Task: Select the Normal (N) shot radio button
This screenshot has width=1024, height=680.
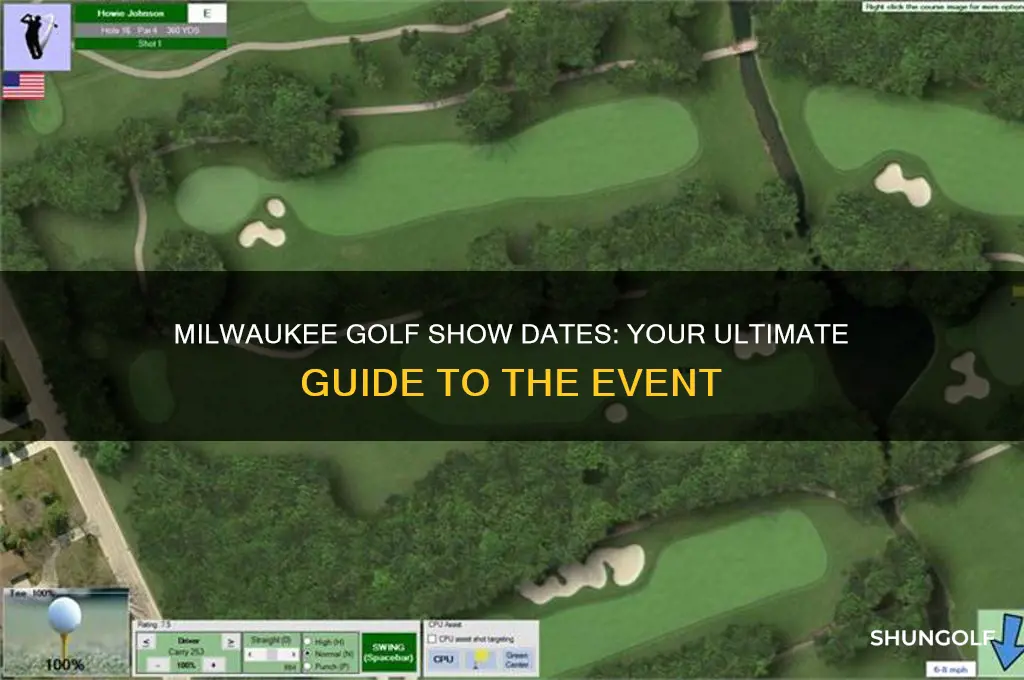Action: (308, 653)
